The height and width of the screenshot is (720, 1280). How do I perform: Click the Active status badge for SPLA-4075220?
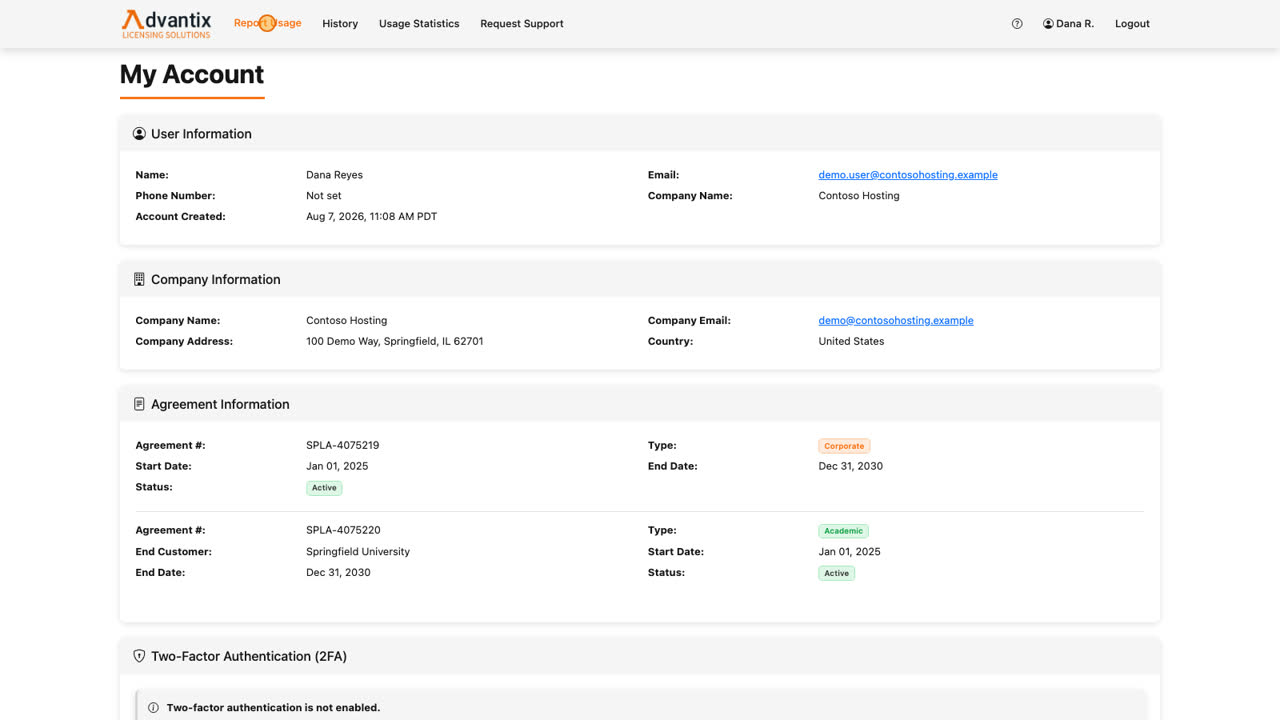click(836, 574)
